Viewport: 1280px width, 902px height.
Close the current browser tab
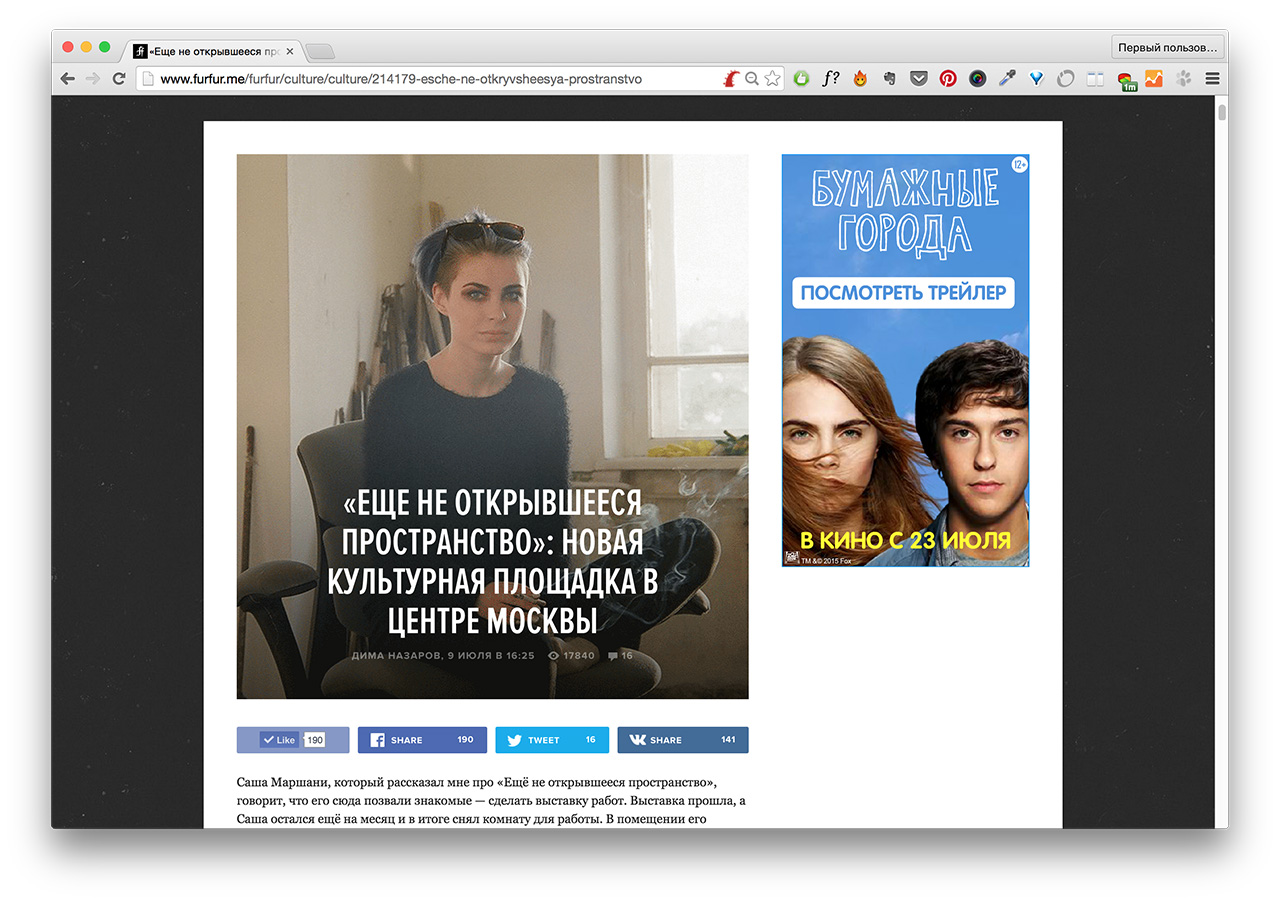[290, 51]
